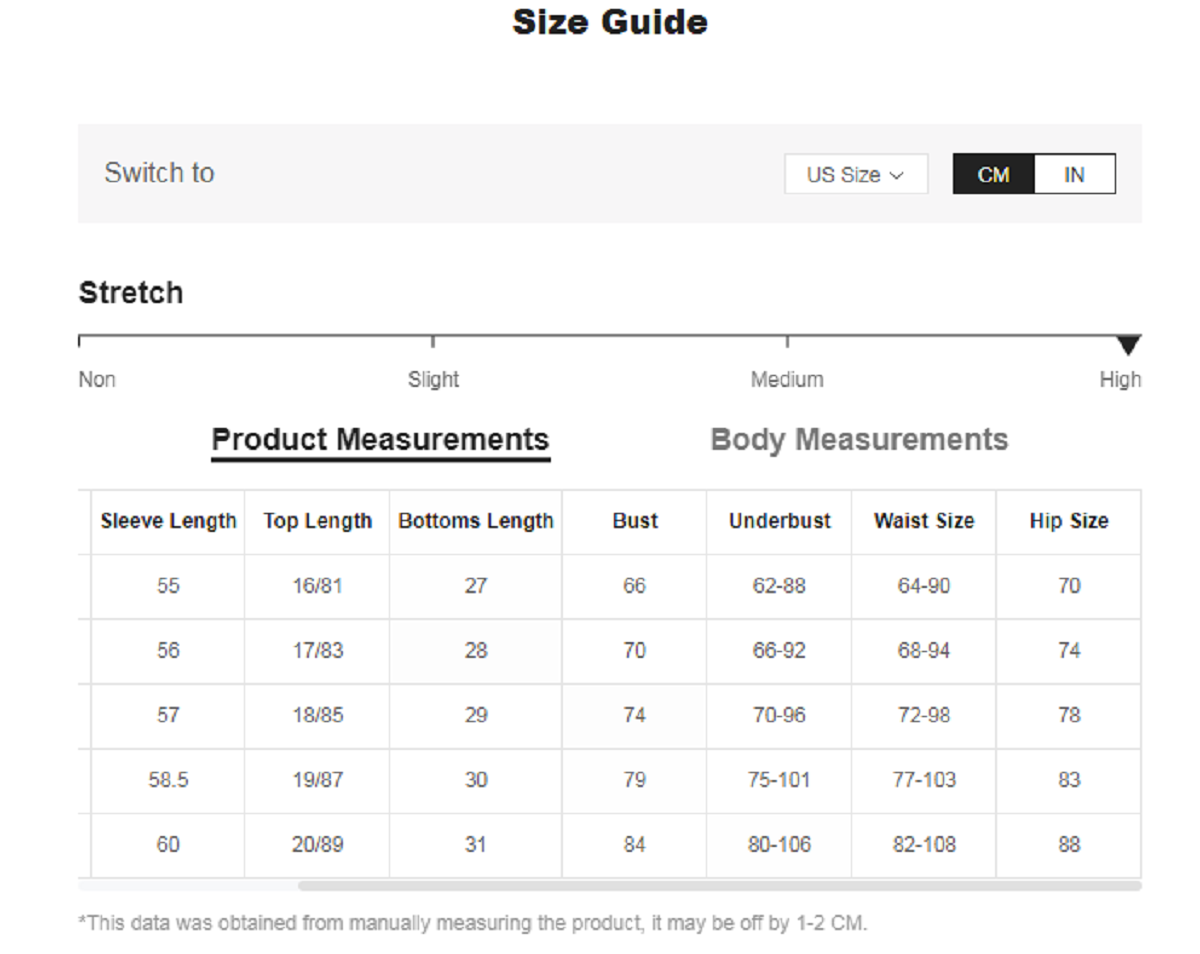1200x954 pixels.
Task: Select the Product Measurements tab
Action: point(380,440)
